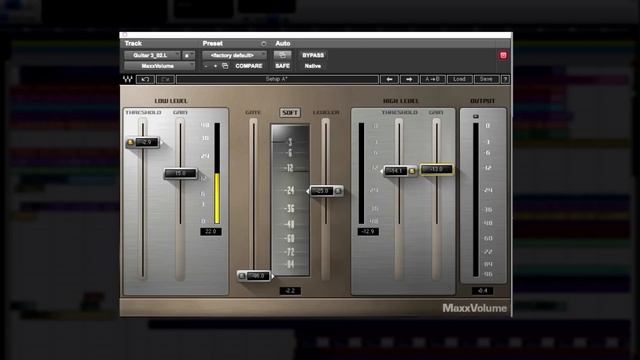Click the output clip indicator light

(476, 117)
